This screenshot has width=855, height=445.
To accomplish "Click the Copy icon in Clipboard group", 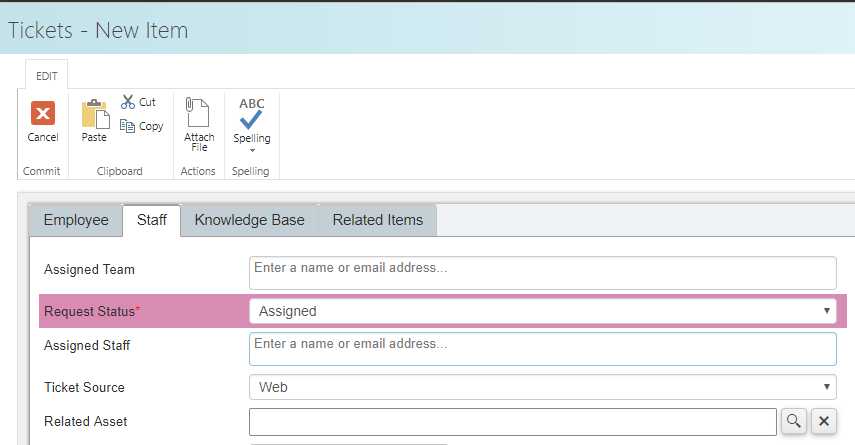I will tap(127, 126).
